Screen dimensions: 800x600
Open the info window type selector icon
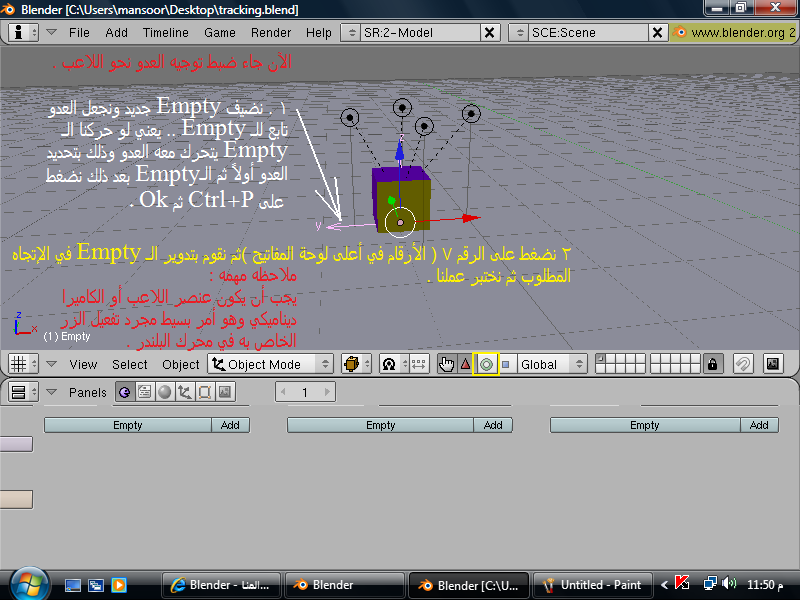tap(23, 33)
